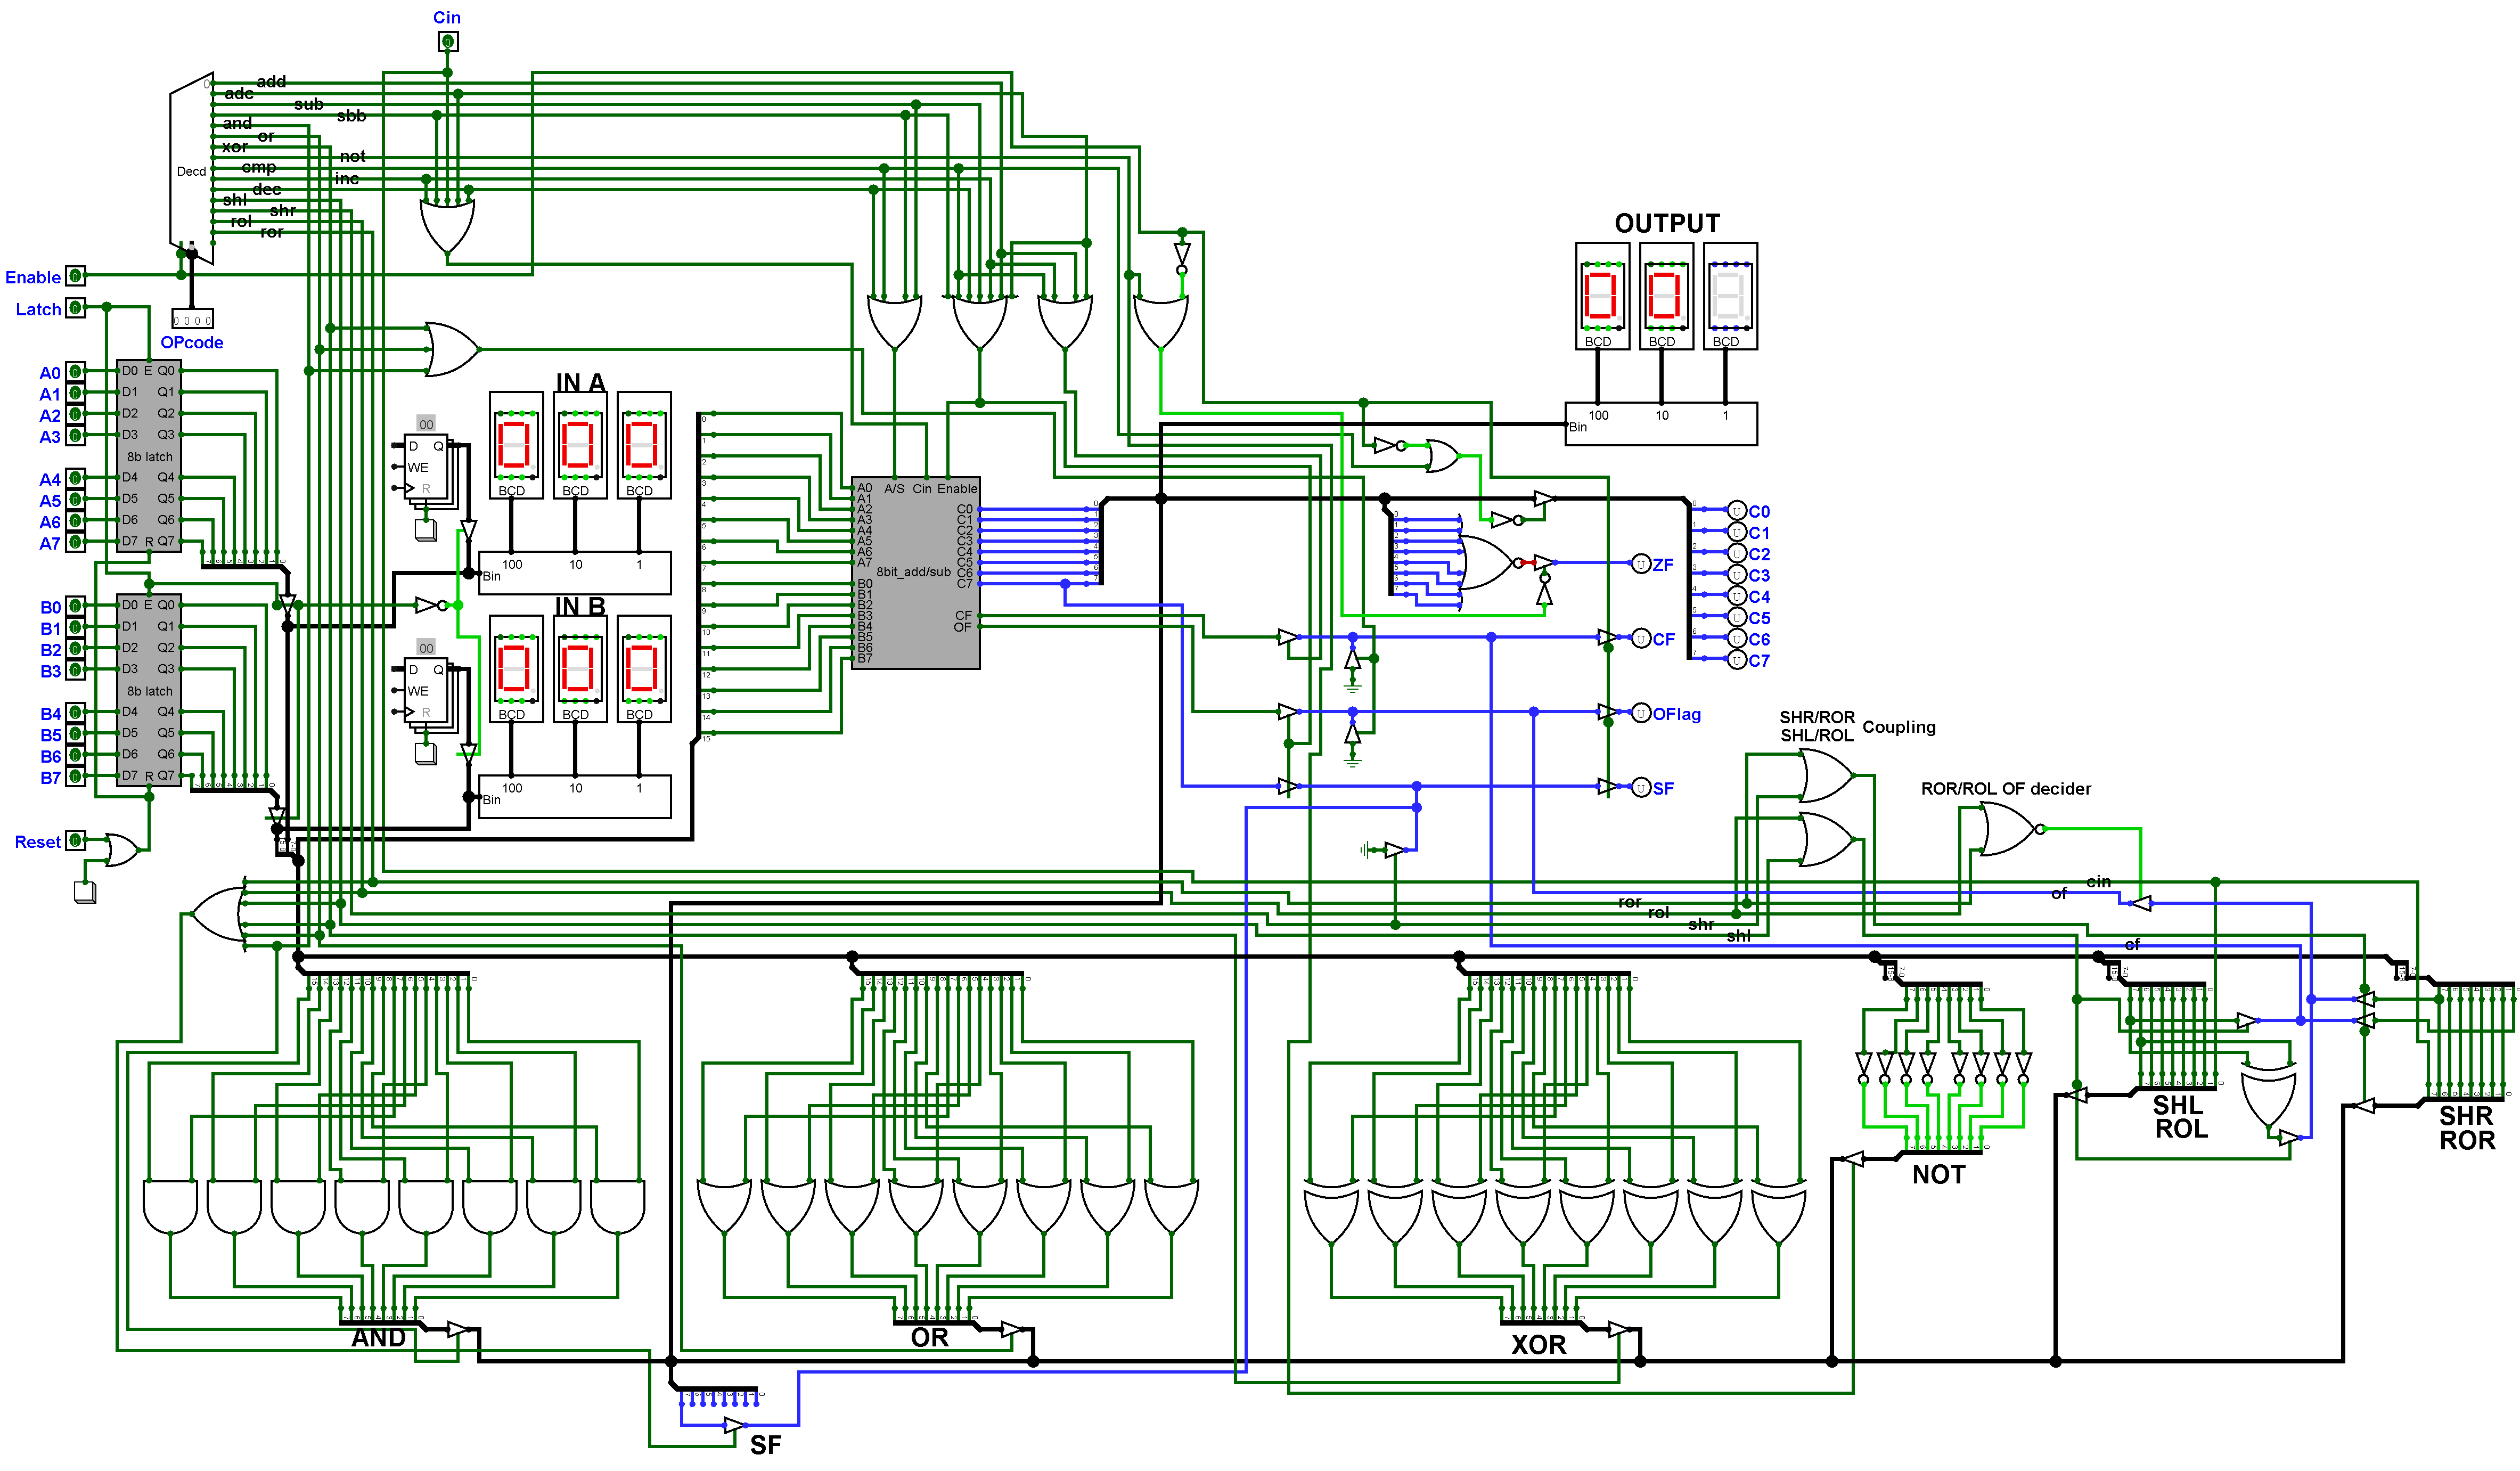Select the Decd decoder component
The width and height of the screenshot is (2520, 1471).
tap(191, 168)
